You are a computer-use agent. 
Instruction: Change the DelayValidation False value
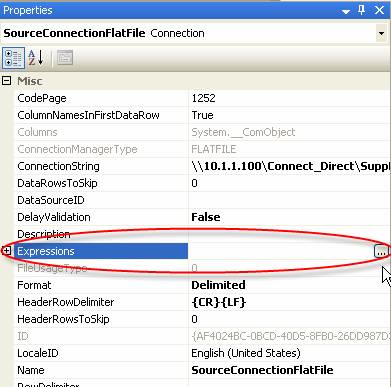point(206,217)
